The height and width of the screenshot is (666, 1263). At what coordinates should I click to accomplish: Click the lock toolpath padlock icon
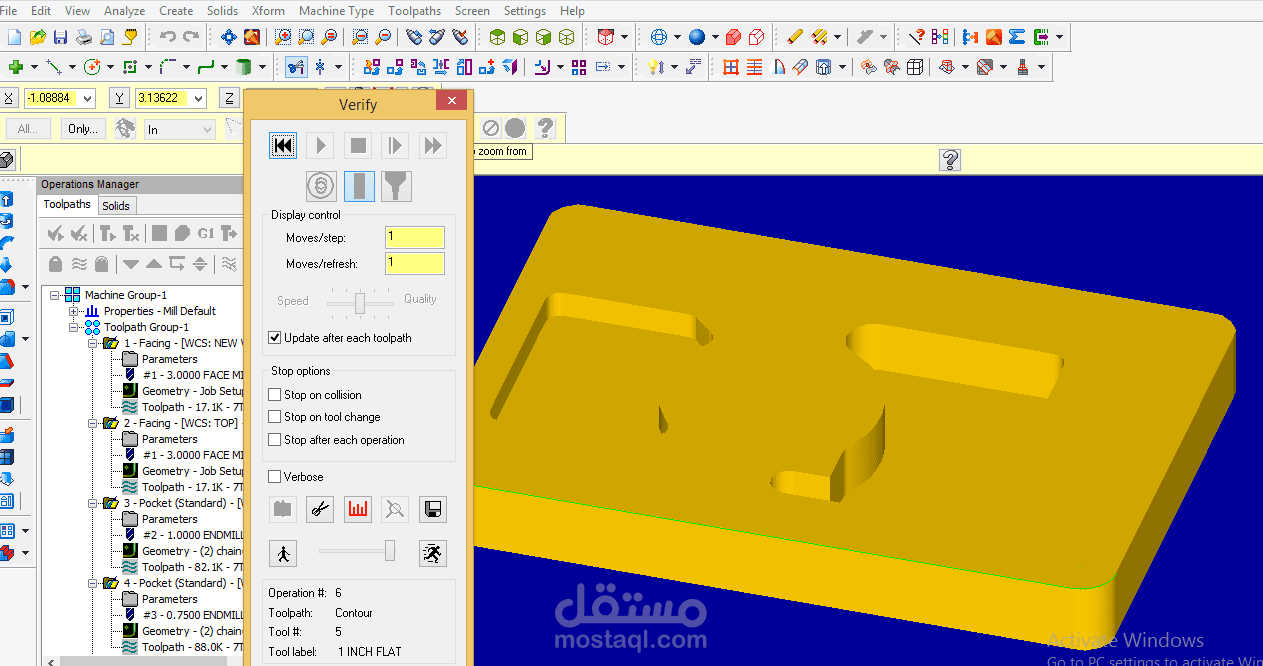click(x=56, y=264)
